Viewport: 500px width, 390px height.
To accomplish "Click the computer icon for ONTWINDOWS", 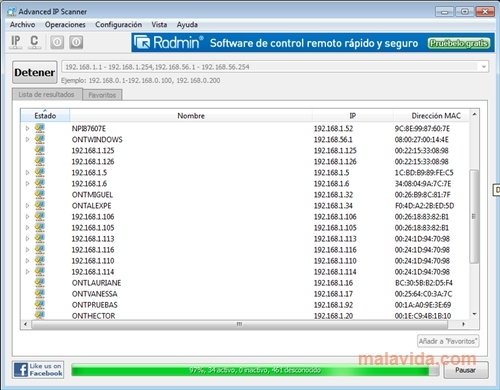I will pos(40,139).
